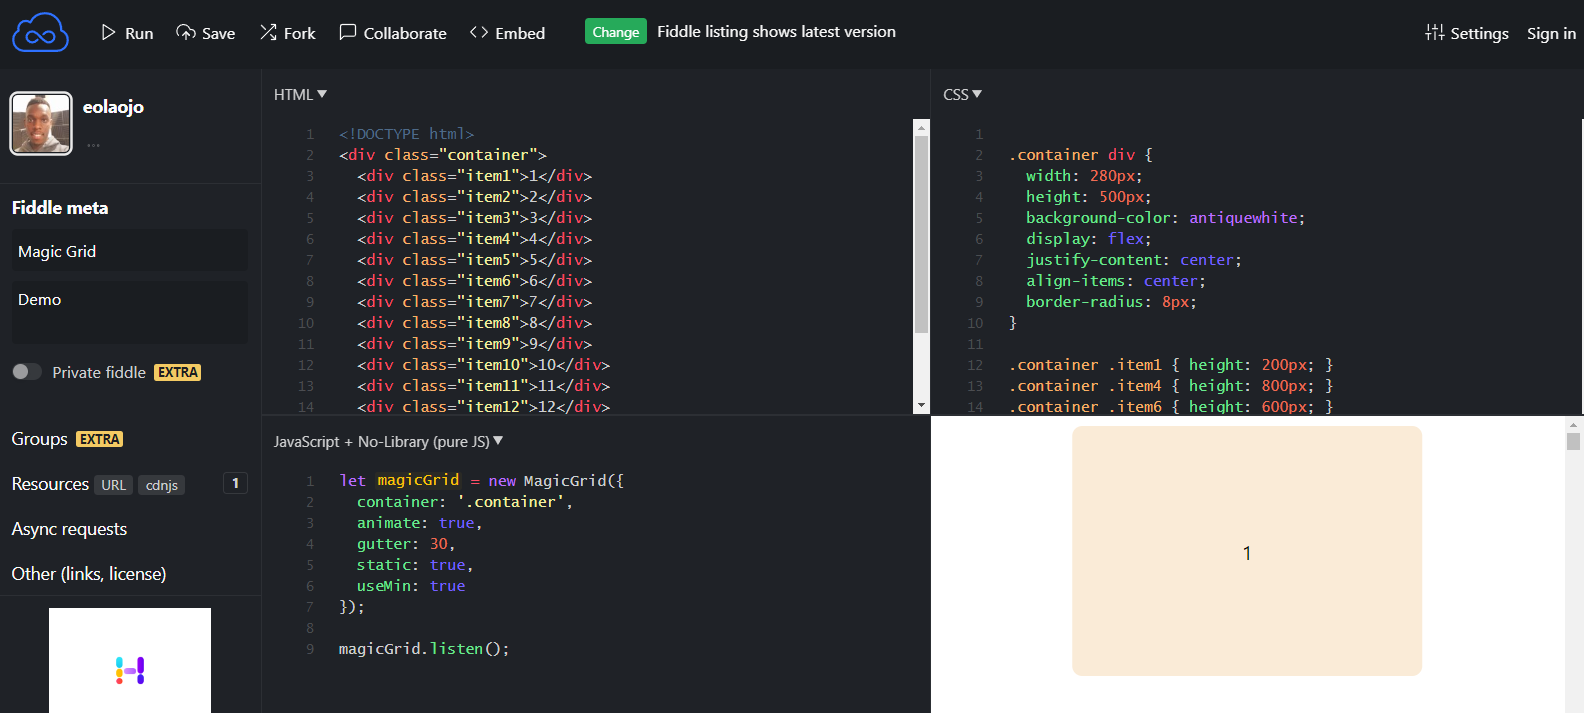Click the JS line 'useMin: true'
The height and width of the screenshot is (713, 1584).
[411, 586]
